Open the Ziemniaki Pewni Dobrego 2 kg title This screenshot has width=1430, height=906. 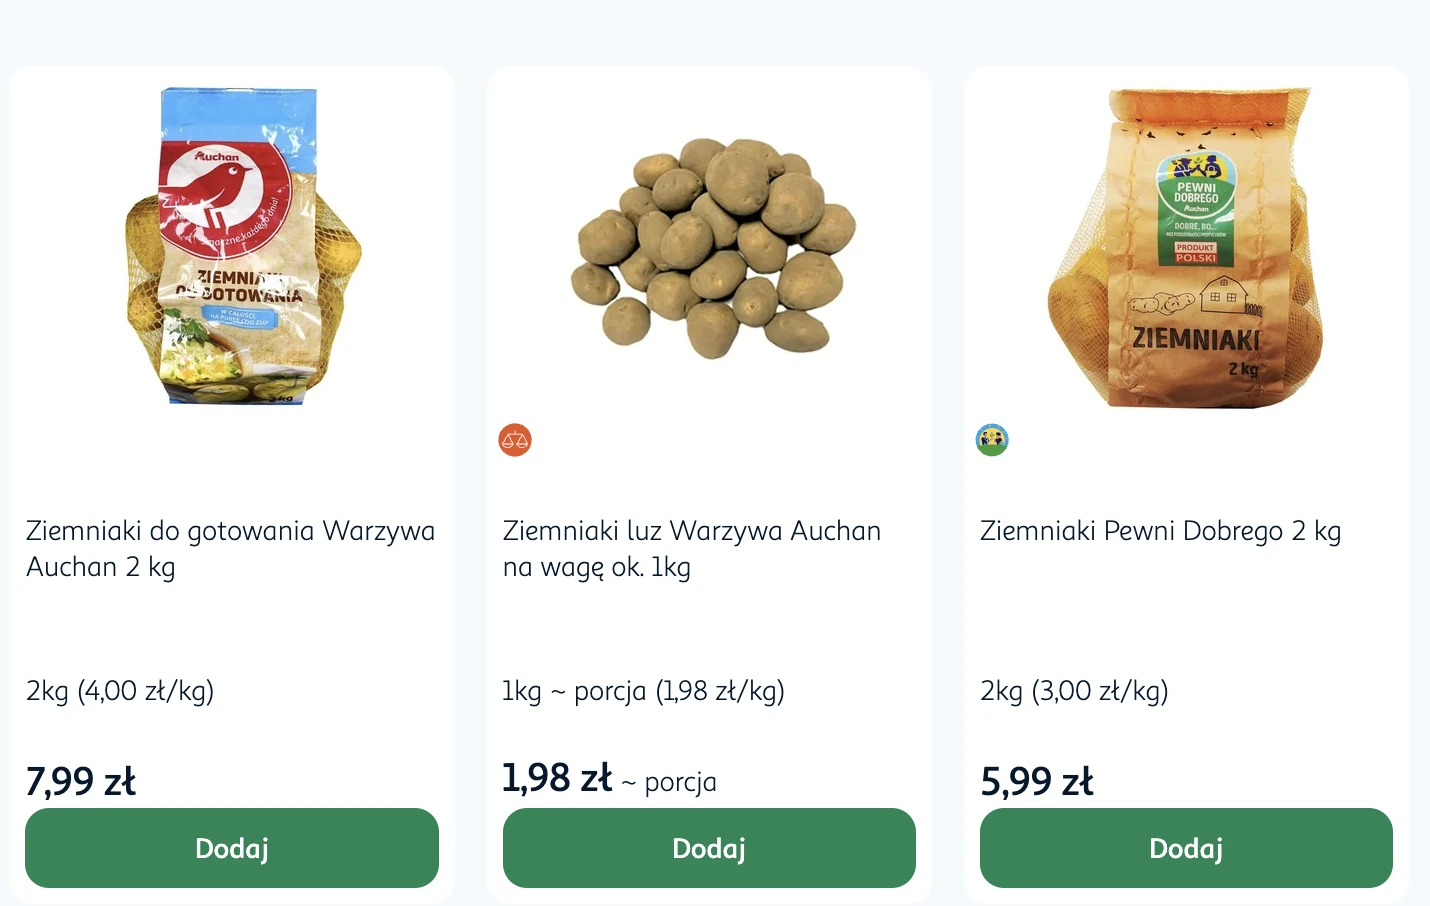point(1160,531)
